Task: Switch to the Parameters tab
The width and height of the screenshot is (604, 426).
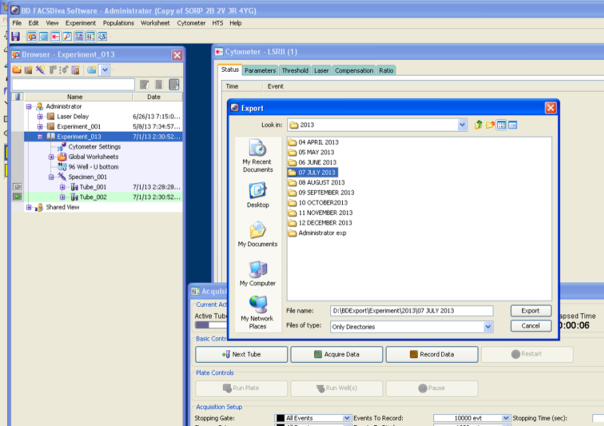Action: (260, 70)
